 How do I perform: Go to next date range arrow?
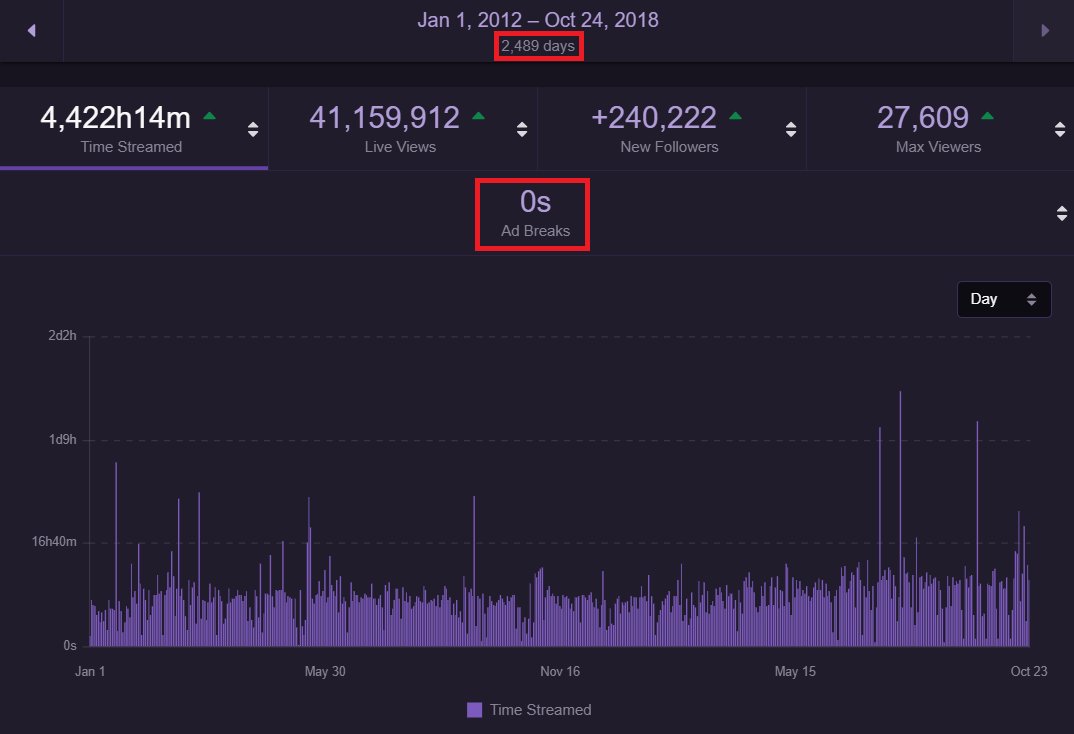pos(1045,31)
